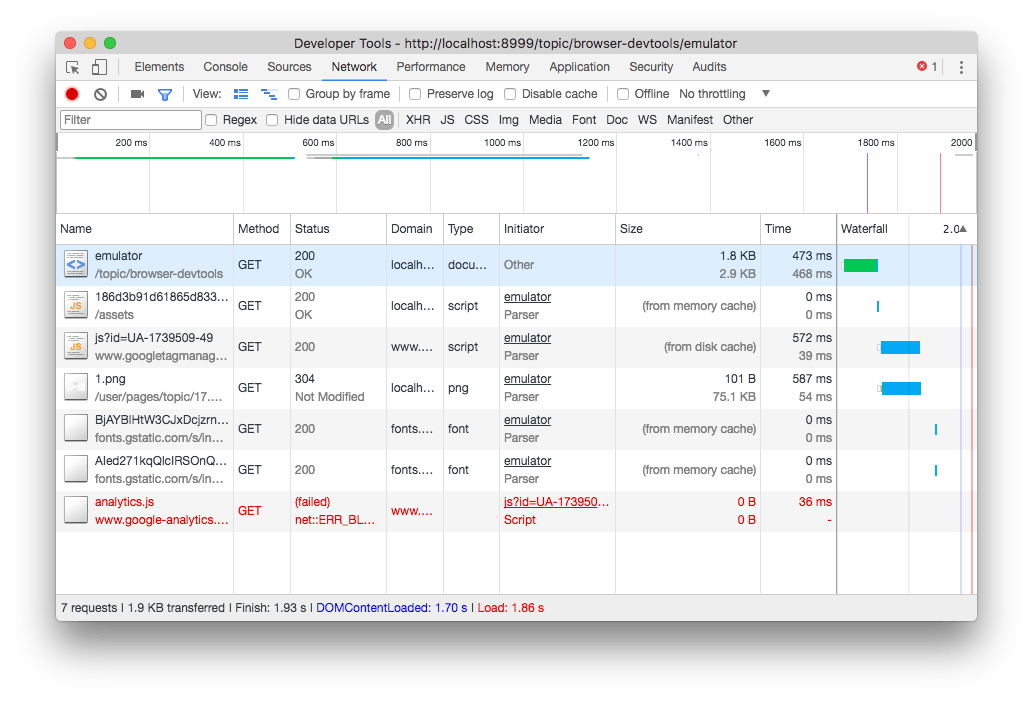
Task: Click the Filter text input field
Action: (131, 120)
